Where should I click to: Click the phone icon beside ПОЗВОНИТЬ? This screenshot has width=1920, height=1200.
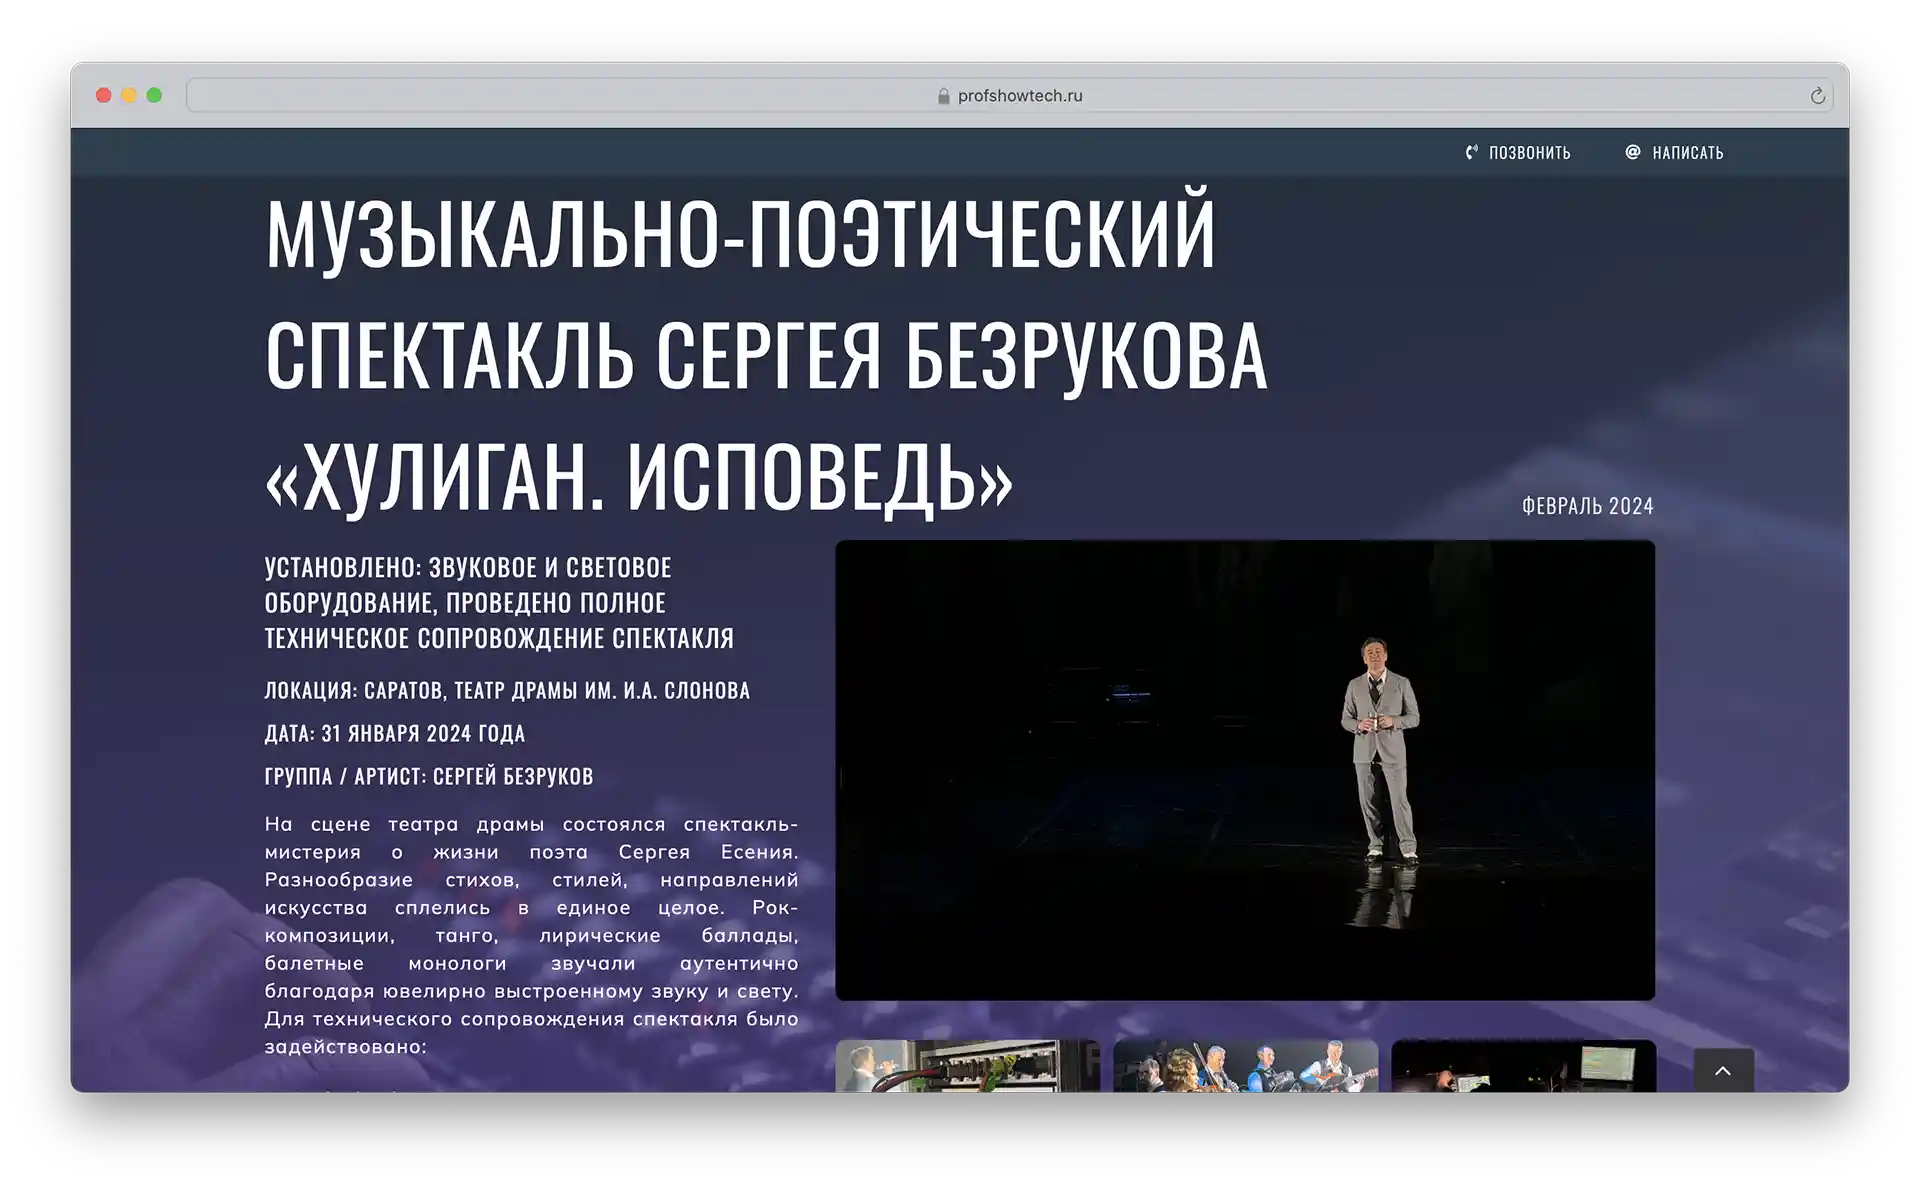(1471, 152)
